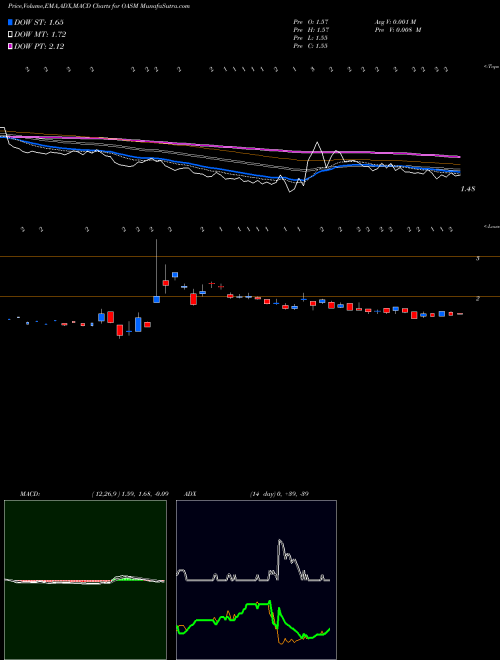Viewport: 500px width, 660px height.
Task: Click the price axis label 3
Action: click(x=478, y=258)
